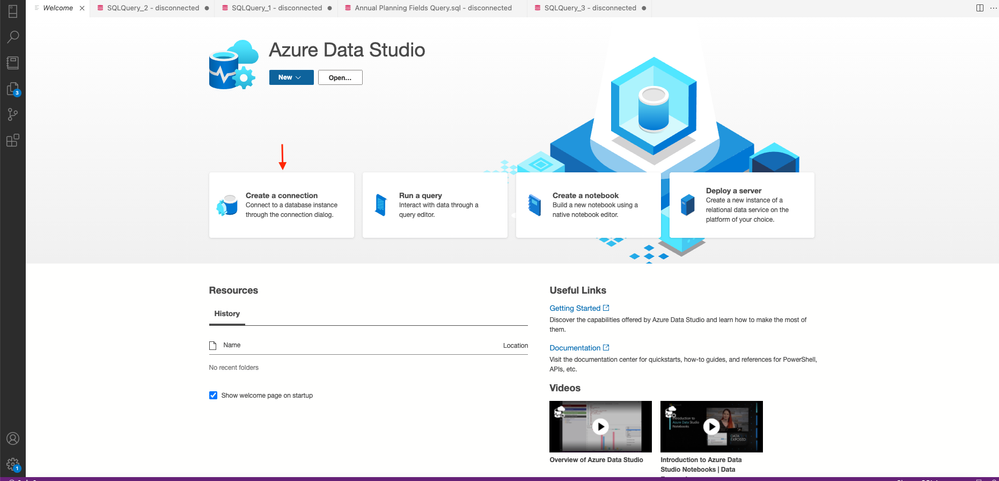Click the Create a connection database icon
Viewport: 999px width, 481px height.
(x=227, y=206)
